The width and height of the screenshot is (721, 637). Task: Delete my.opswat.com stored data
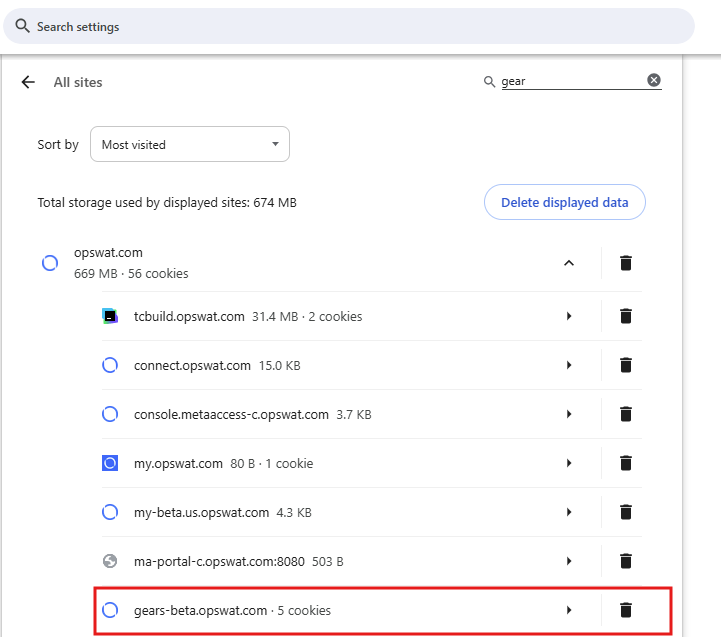click(x=626, y=463)
